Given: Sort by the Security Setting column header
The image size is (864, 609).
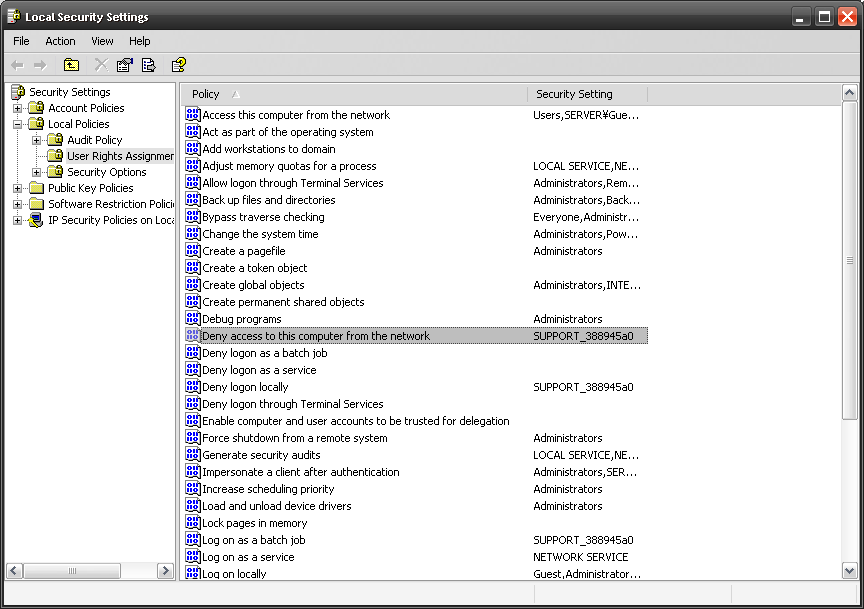Looking at the screenshot, I should coord(587,94).
